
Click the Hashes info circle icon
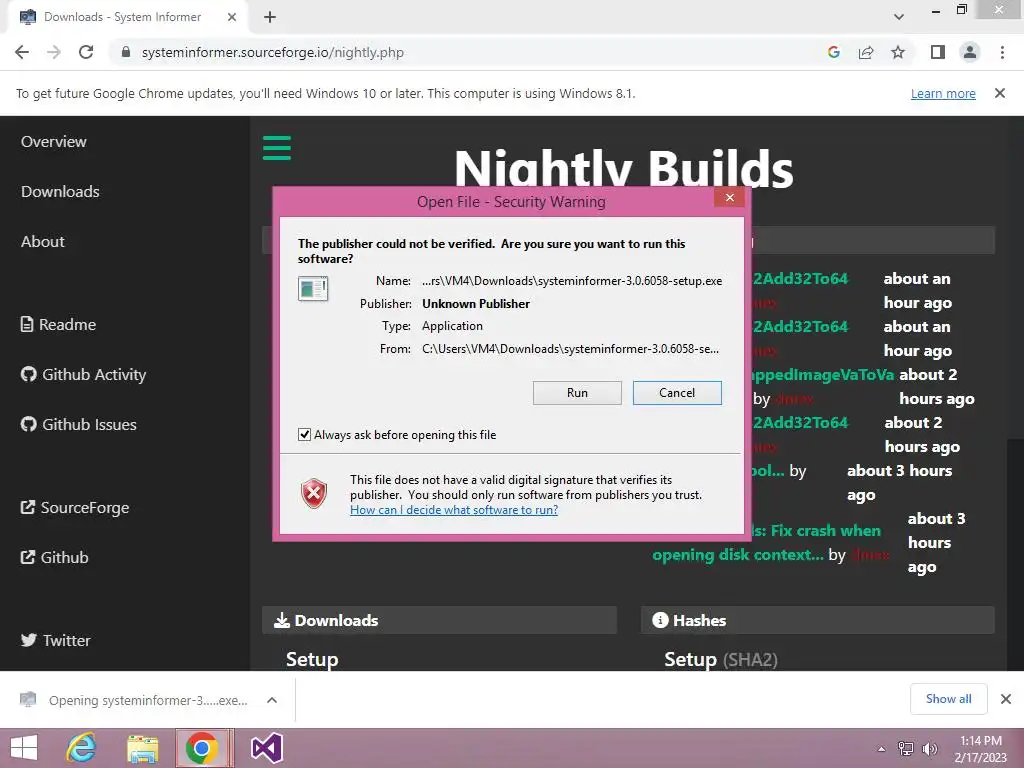click(x=660, y=620)
